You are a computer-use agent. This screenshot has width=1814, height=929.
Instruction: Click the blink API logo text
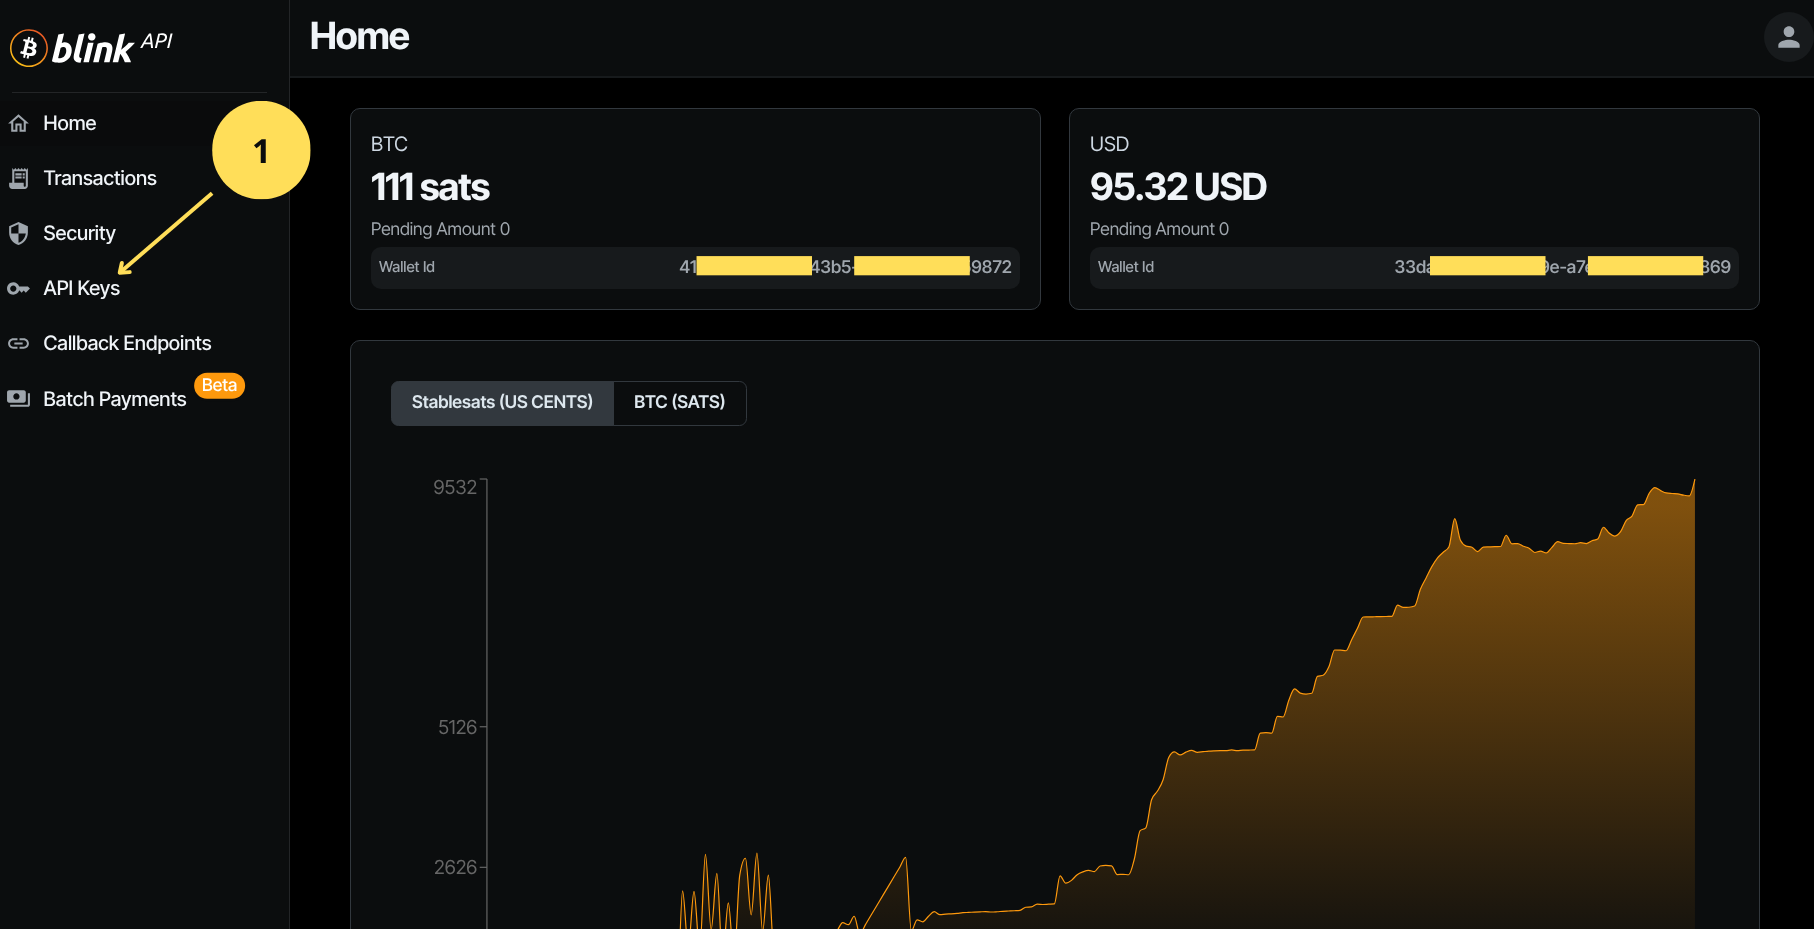tap(112, 47)
